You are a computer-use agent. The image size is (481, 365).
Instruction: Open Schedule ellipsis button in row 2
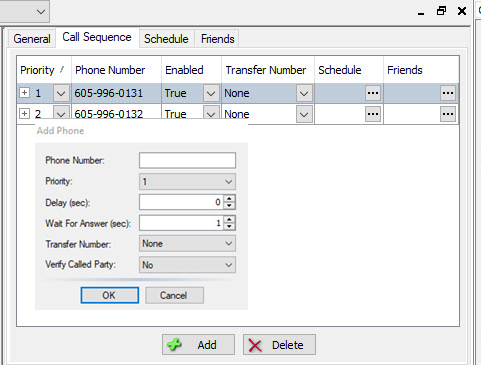click(373, 114)
